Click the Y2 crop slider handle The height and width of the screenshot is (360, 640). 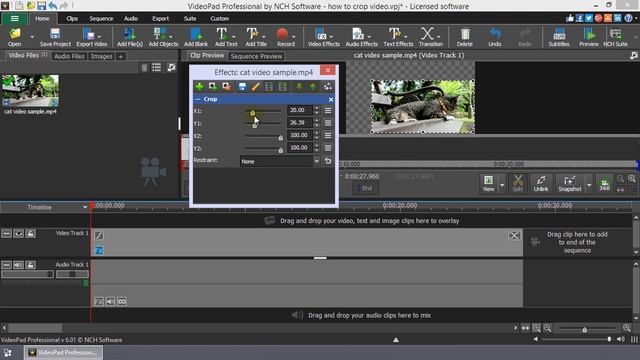click(x=280, y=150)
